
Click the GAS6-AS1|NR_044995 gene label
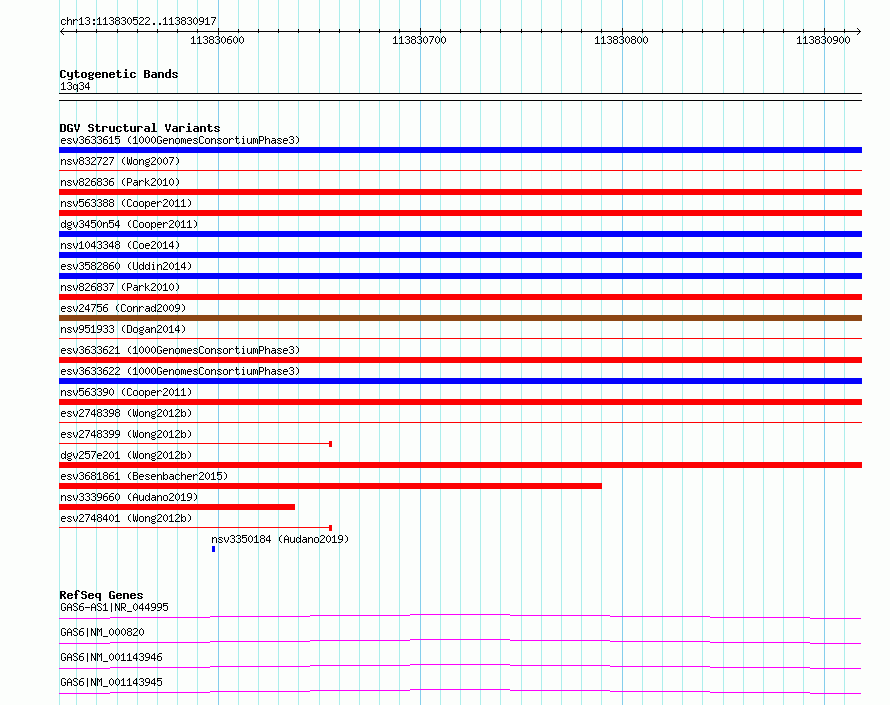[114, 607]
